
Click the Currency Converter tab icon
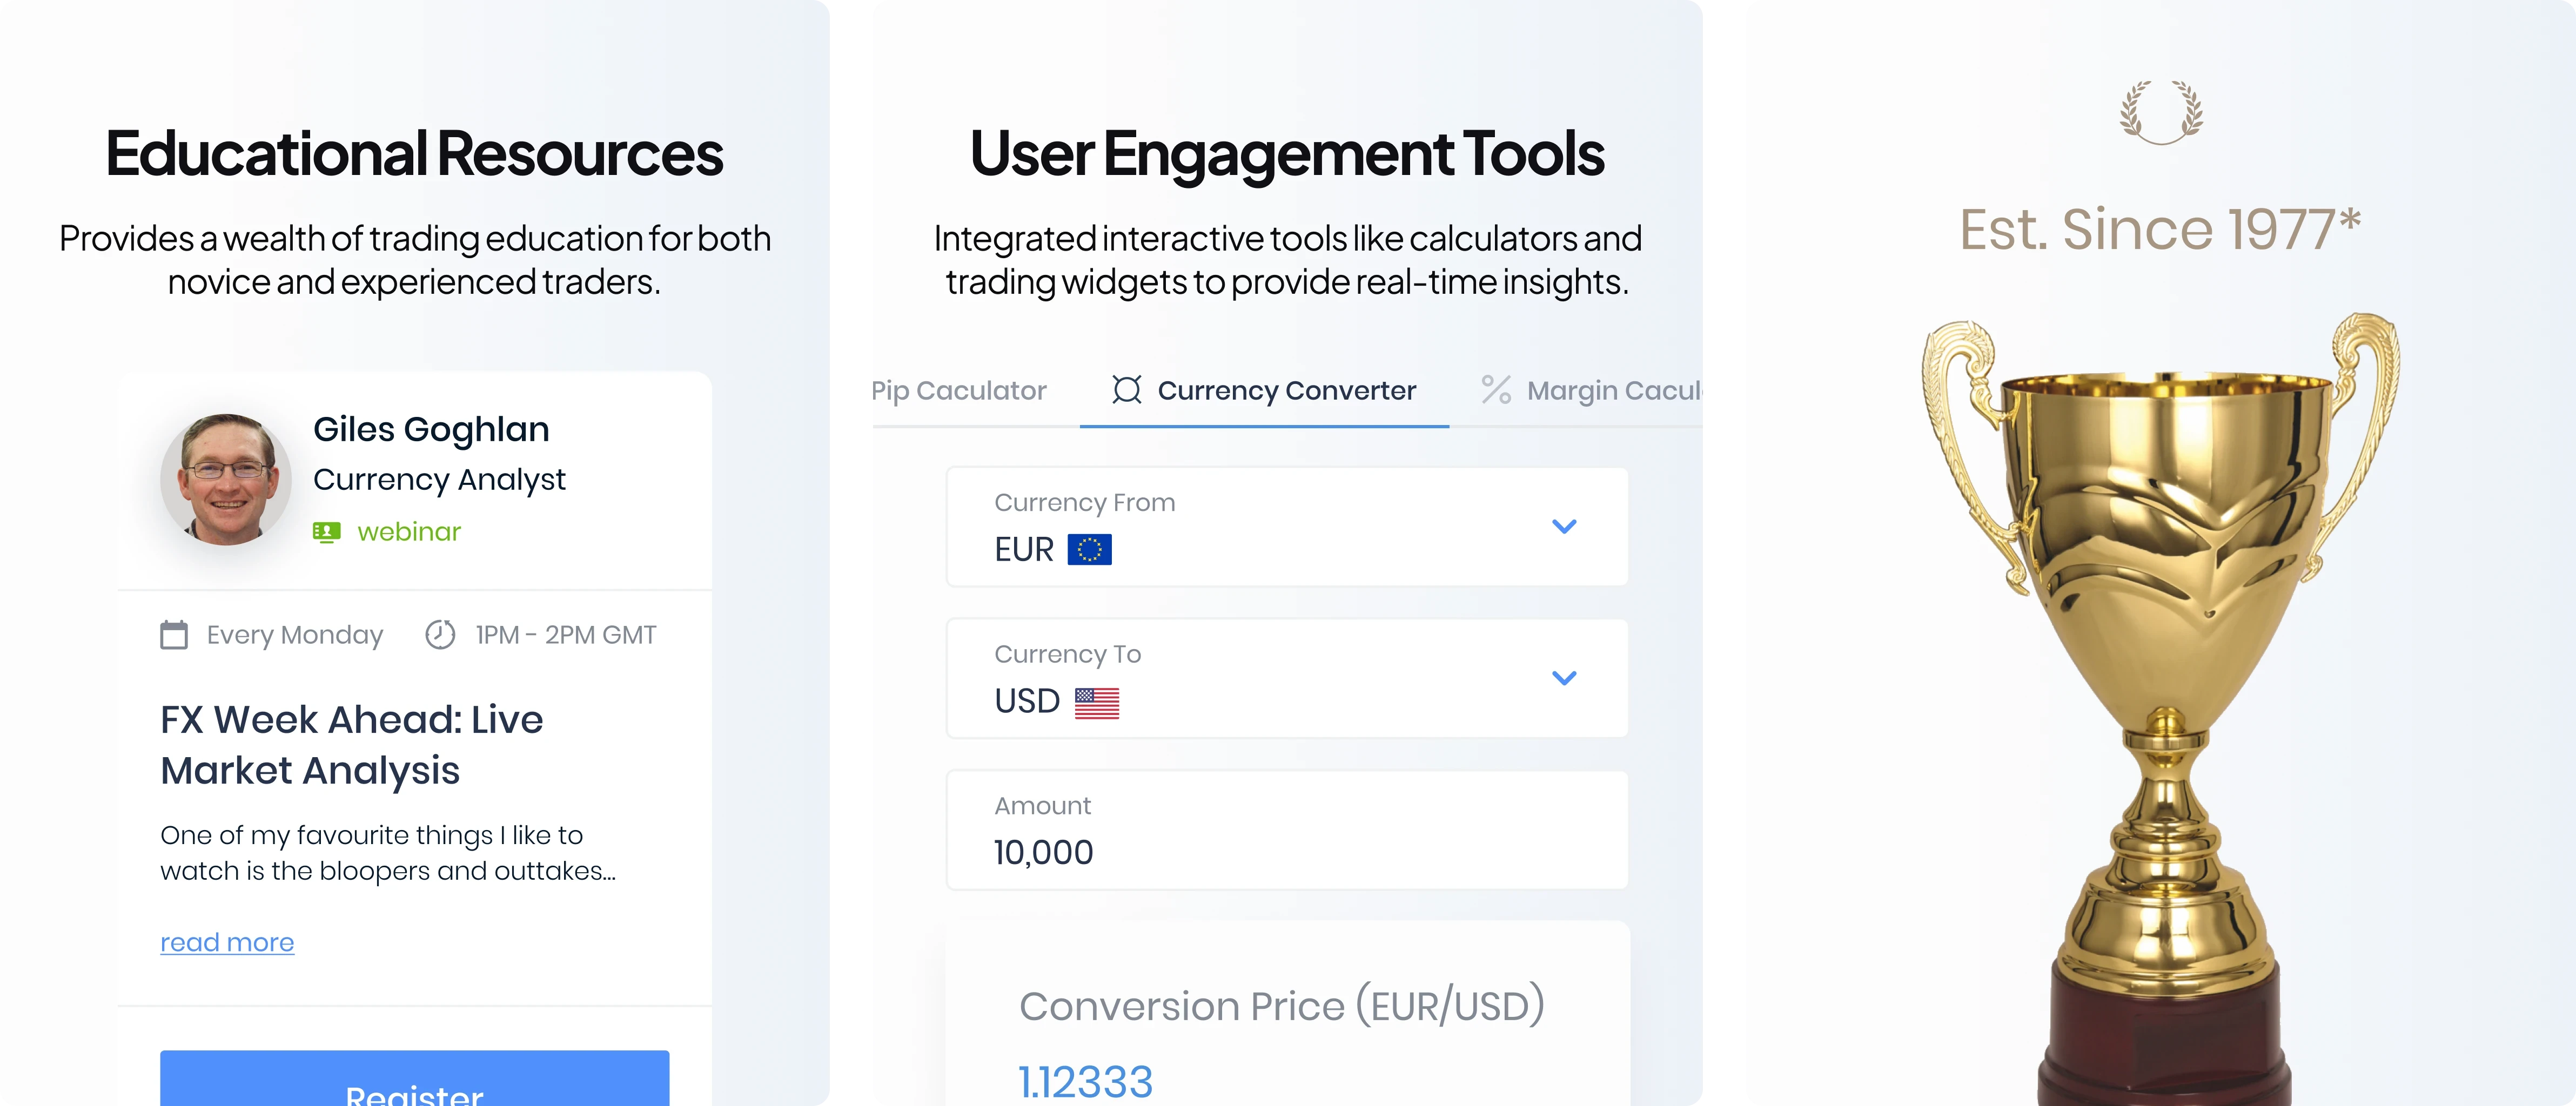coord(1127,390)
